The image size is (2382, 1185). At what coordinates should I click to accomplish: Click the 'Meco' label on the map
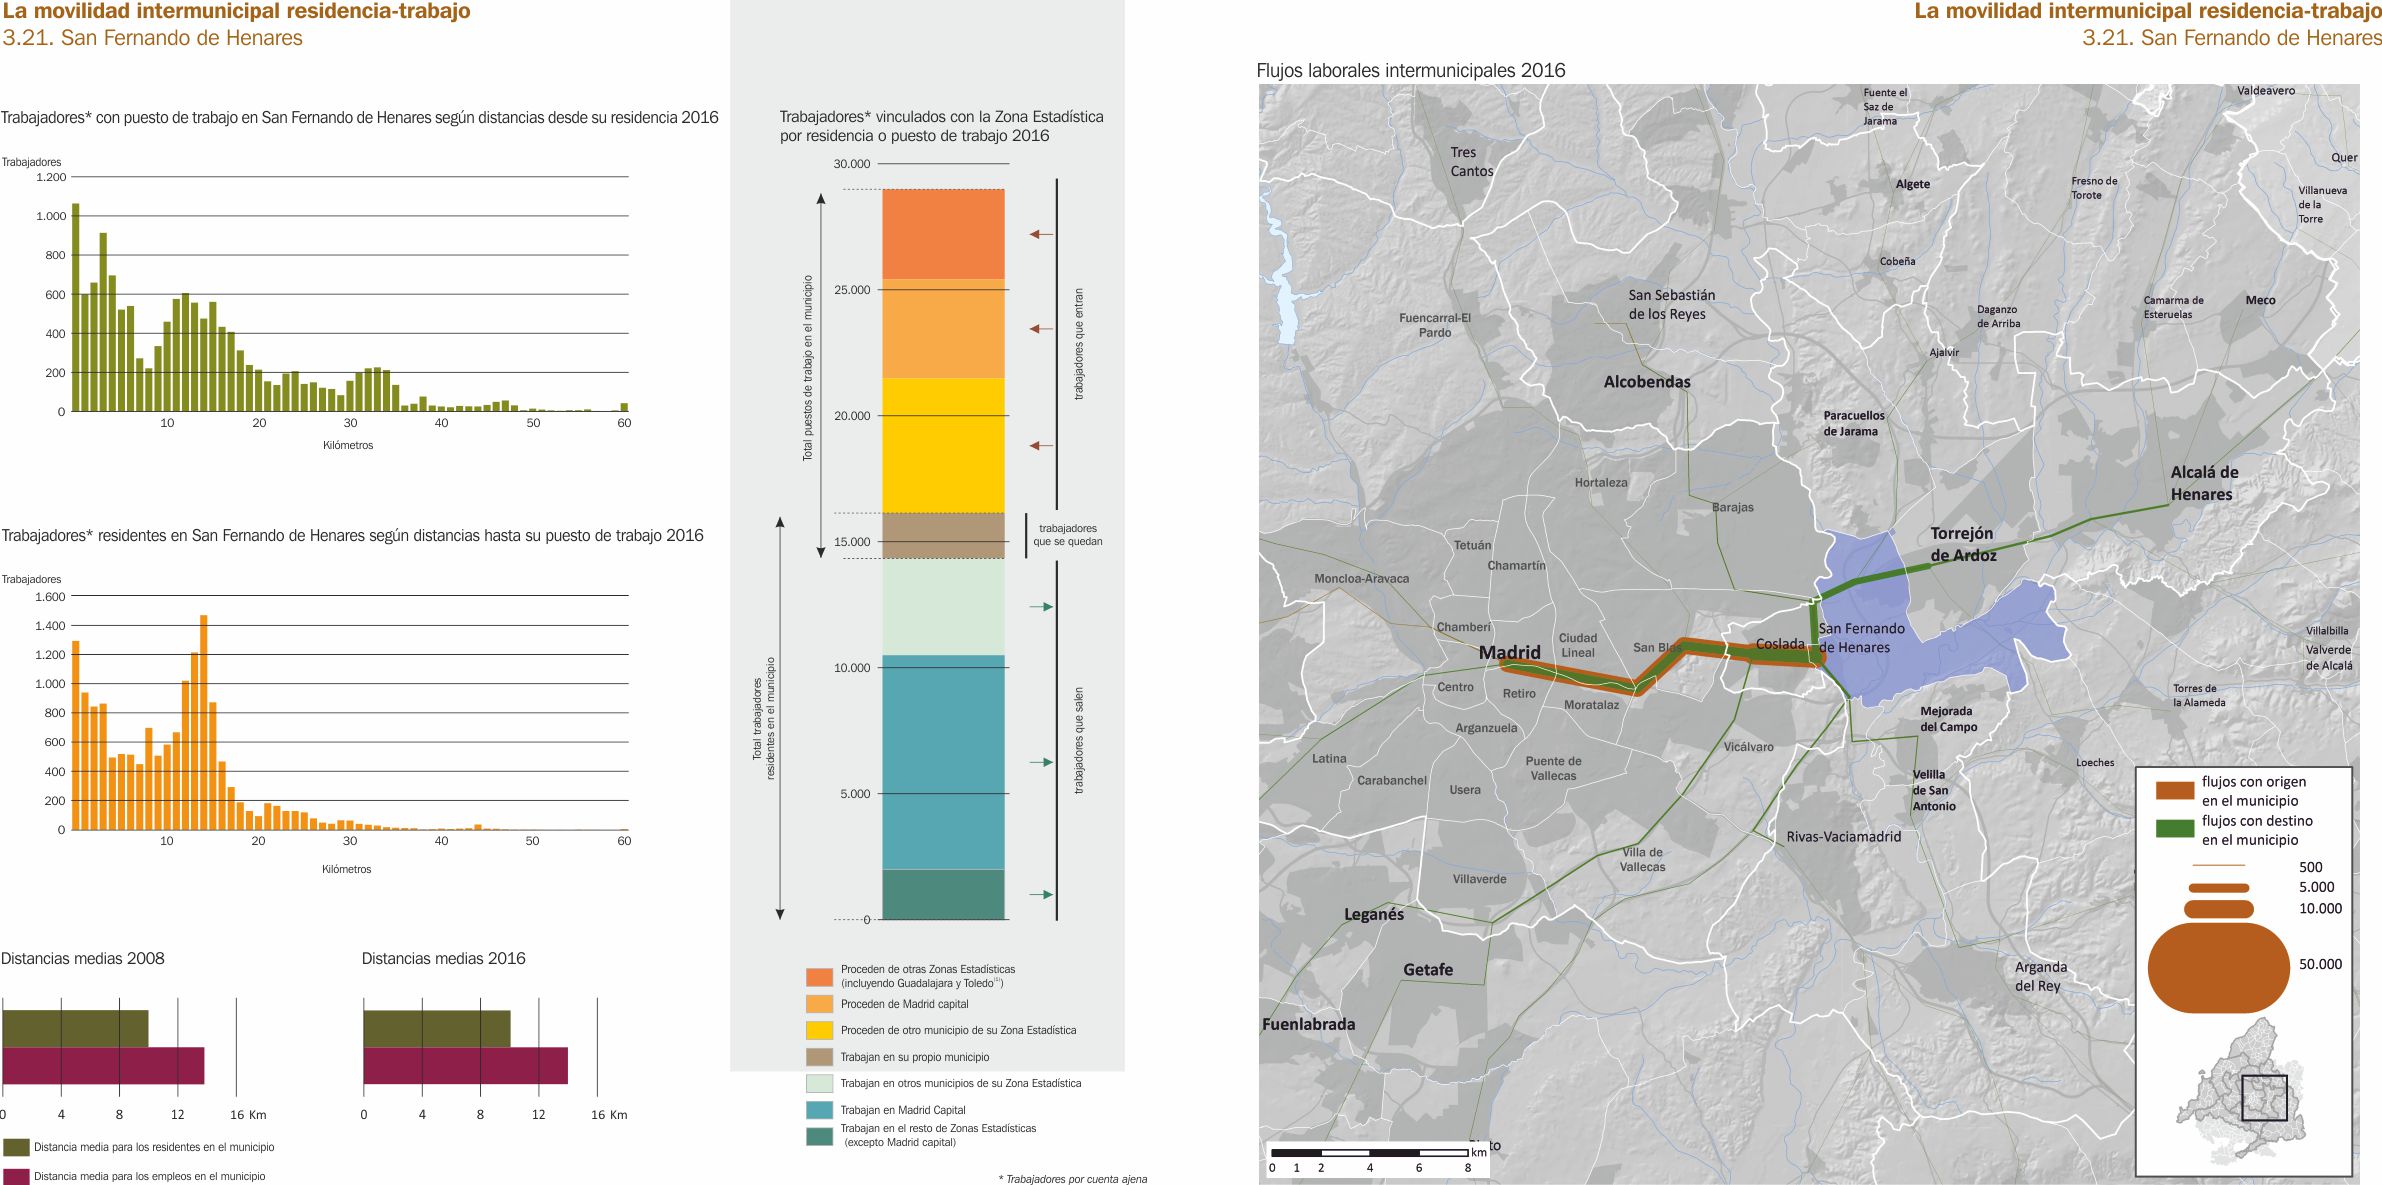pos(2260,300)
